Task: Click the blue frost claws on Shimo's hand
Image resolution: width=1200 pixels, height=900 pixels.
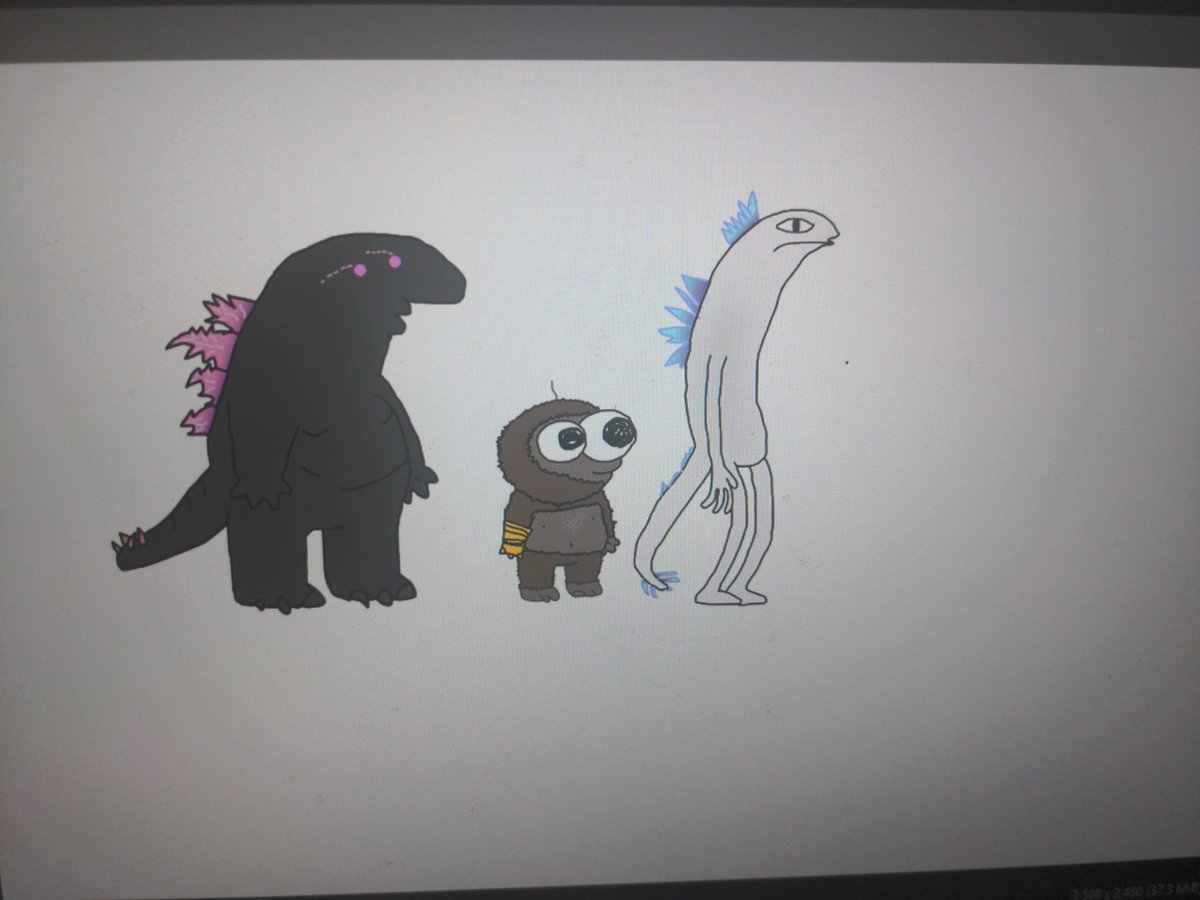Action: pos(660,580)
